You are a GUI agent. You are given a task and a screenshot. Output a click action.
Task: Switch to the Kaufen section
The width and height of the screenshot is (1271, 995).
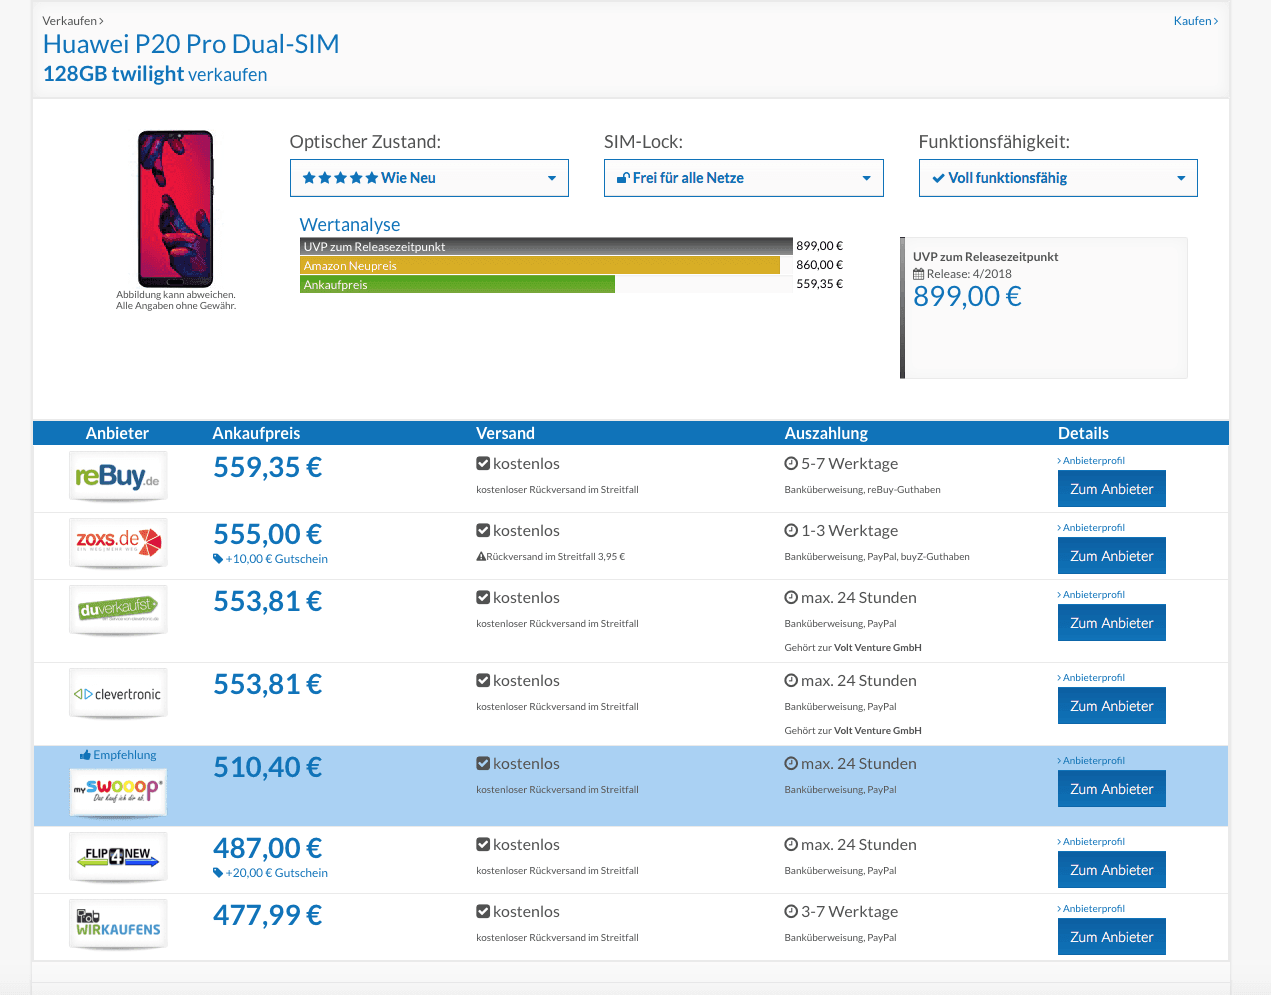point(1194,21)
